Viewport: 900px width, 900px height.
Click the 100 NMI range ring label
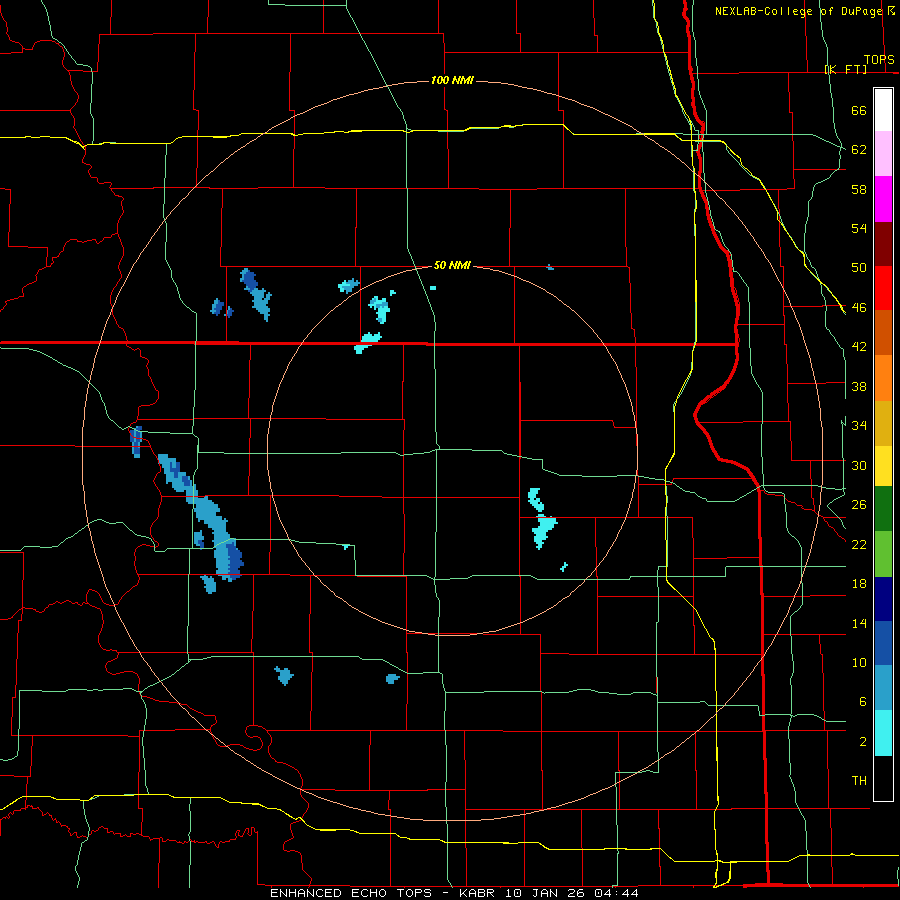tap(452, 80)
